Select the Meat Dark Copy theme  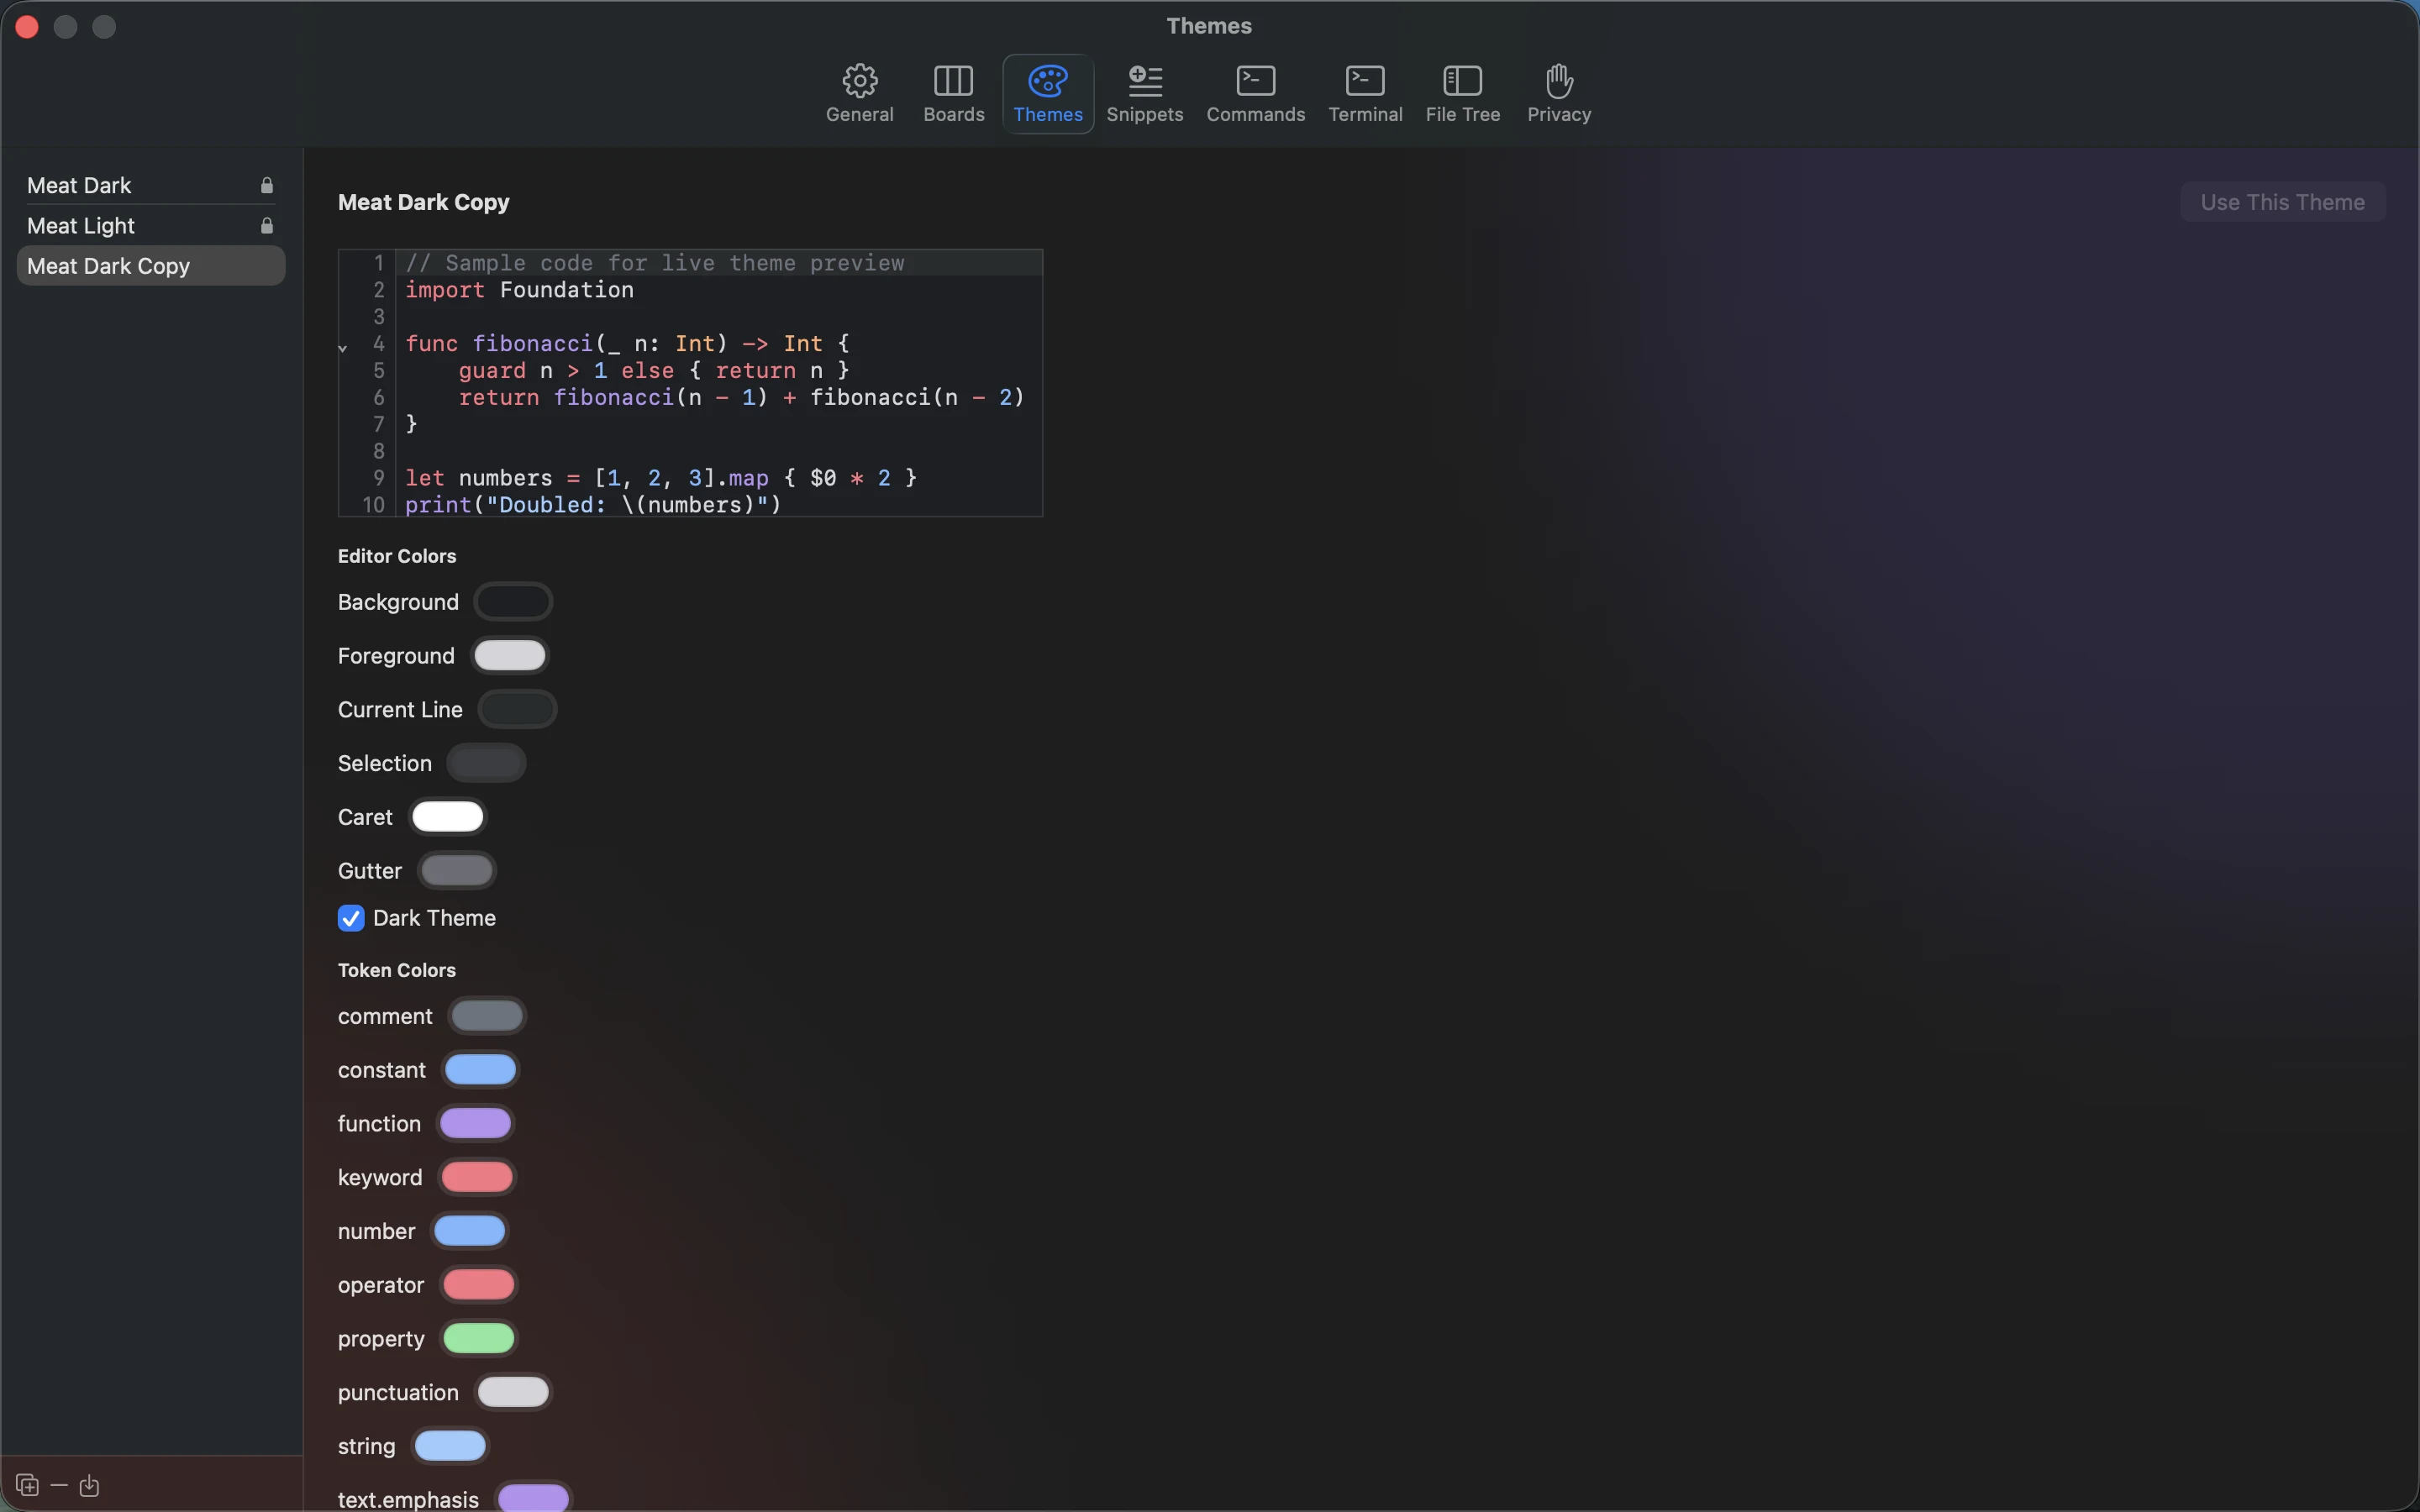(x=151, y=266)
